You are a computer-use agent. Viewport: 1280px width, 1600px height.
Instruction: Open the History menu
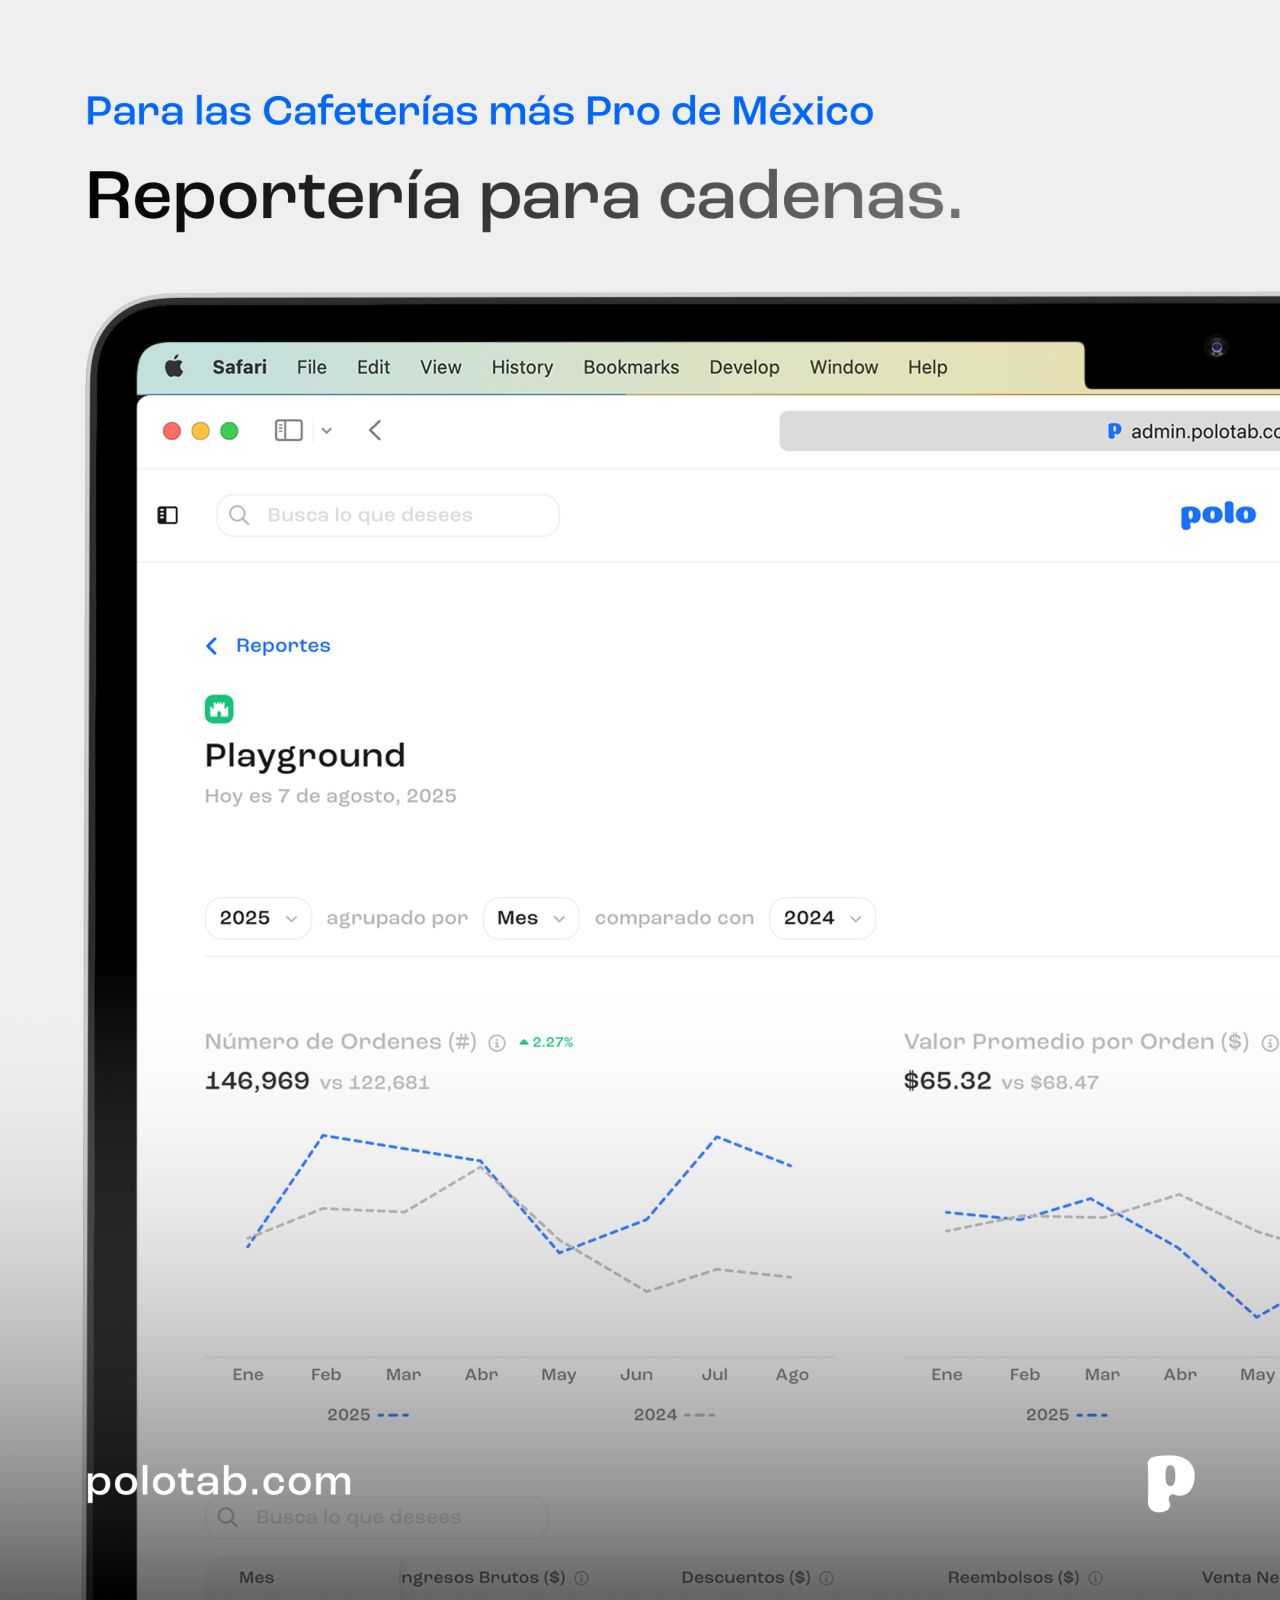point(522,367)
